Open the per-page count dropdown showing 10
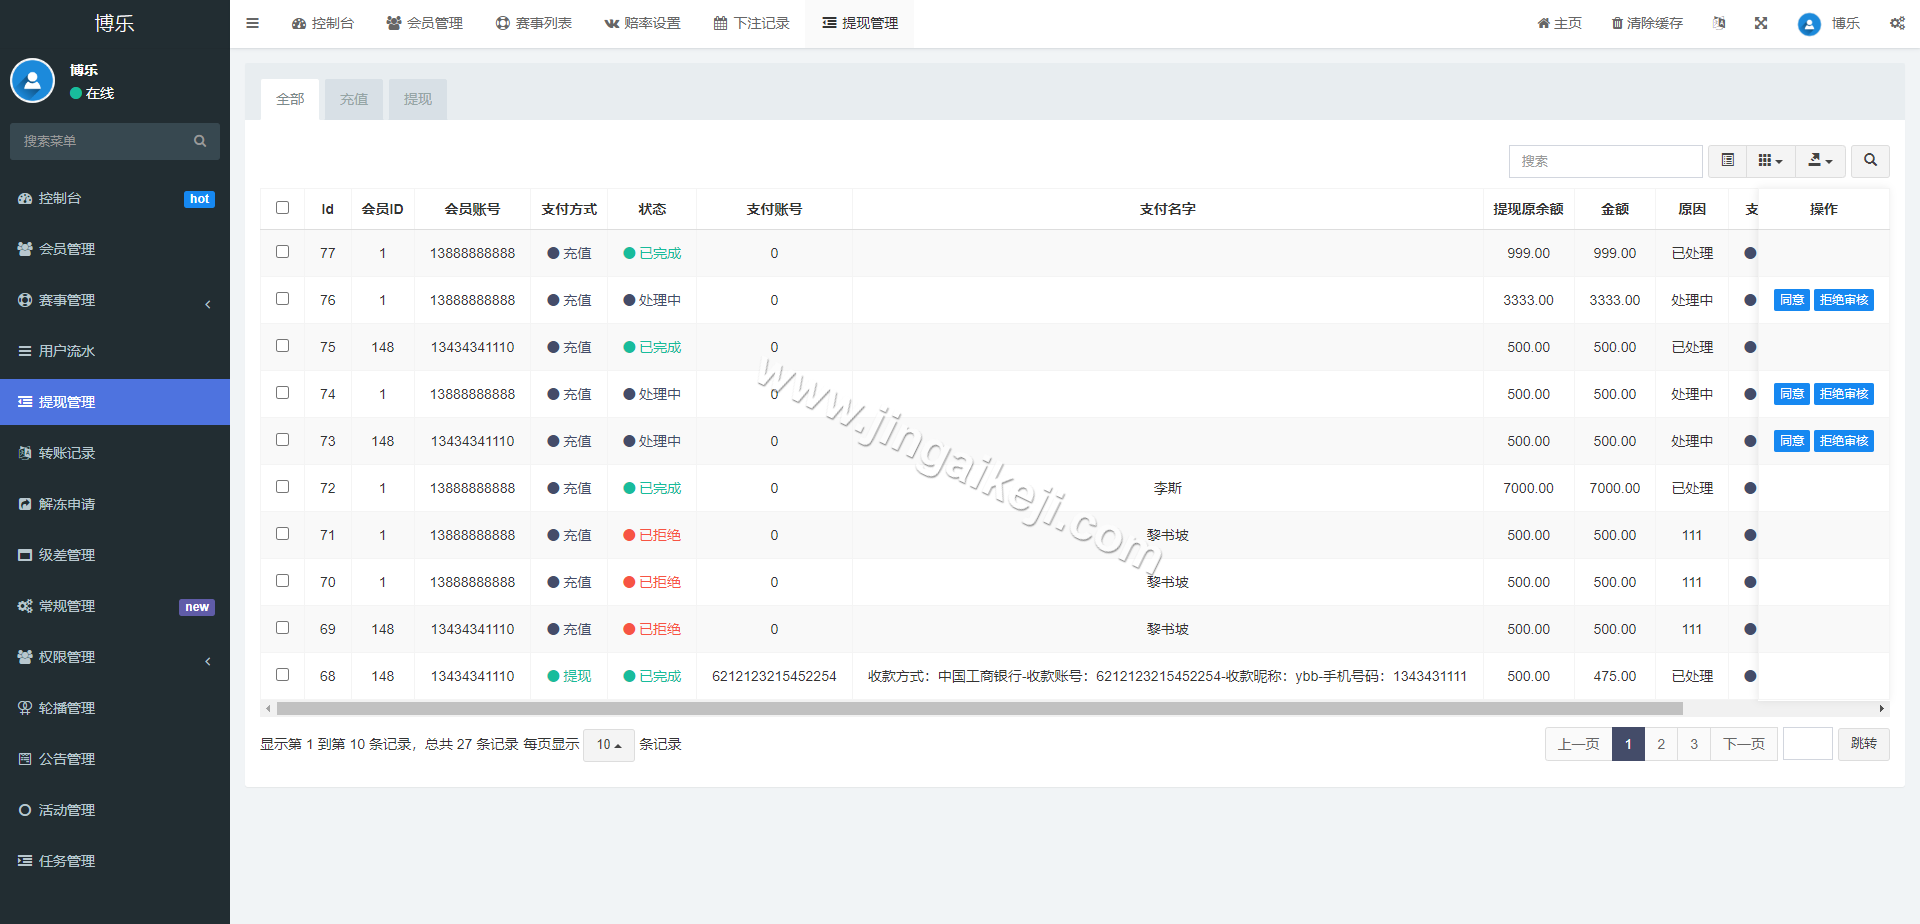The image size is (1920, 924). (608, 745)
